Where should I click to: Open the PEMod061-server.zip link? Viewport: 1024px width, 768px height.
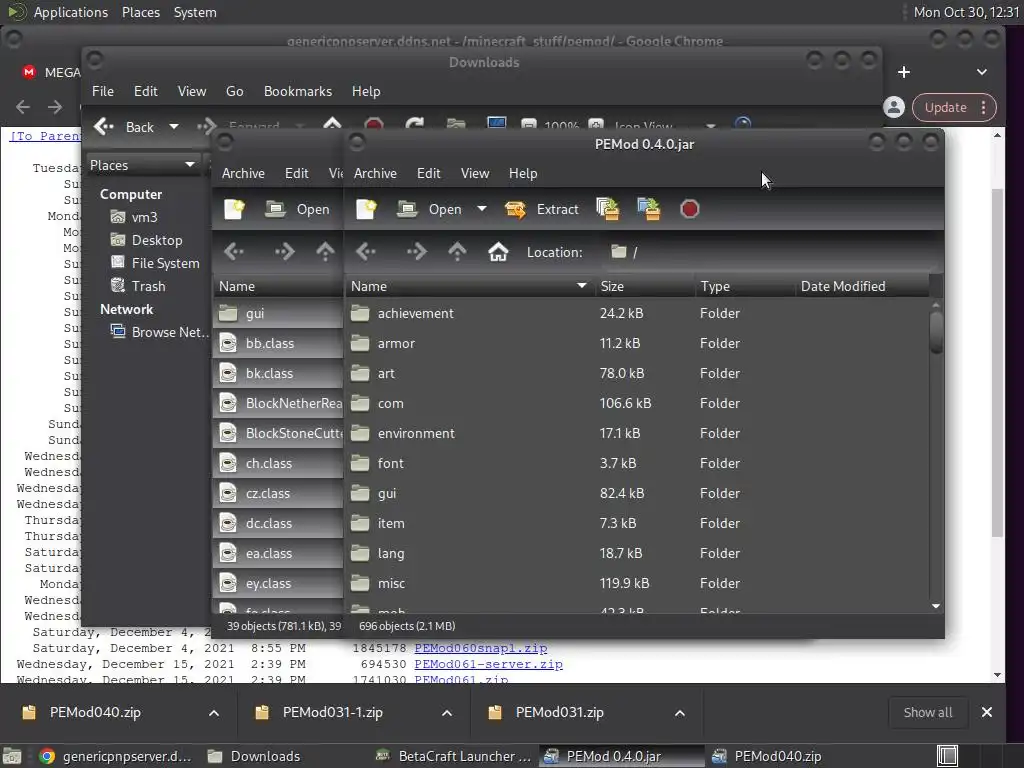[x=488, y=664]
